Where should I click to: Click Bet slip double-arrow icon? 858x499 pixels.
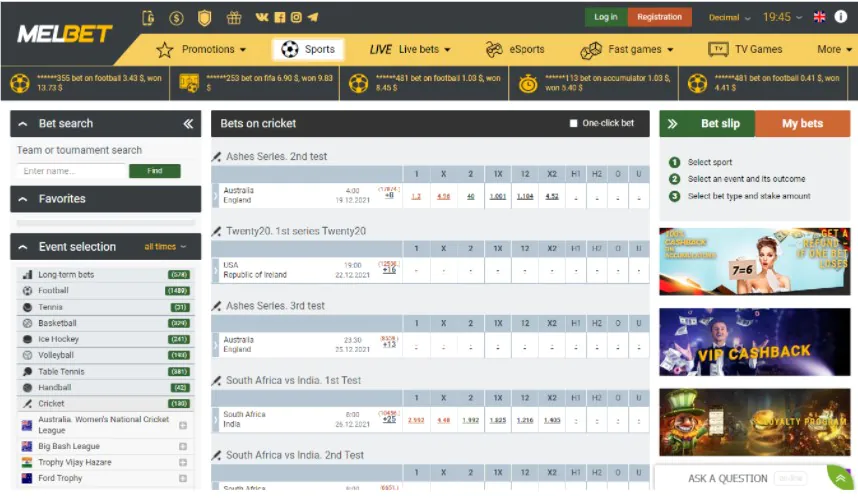(673, 124)
